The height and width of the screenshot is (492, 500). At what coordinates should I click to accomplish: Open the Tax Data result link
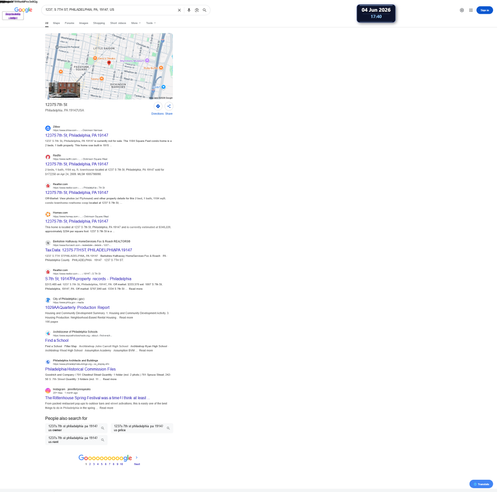[89, 251]
